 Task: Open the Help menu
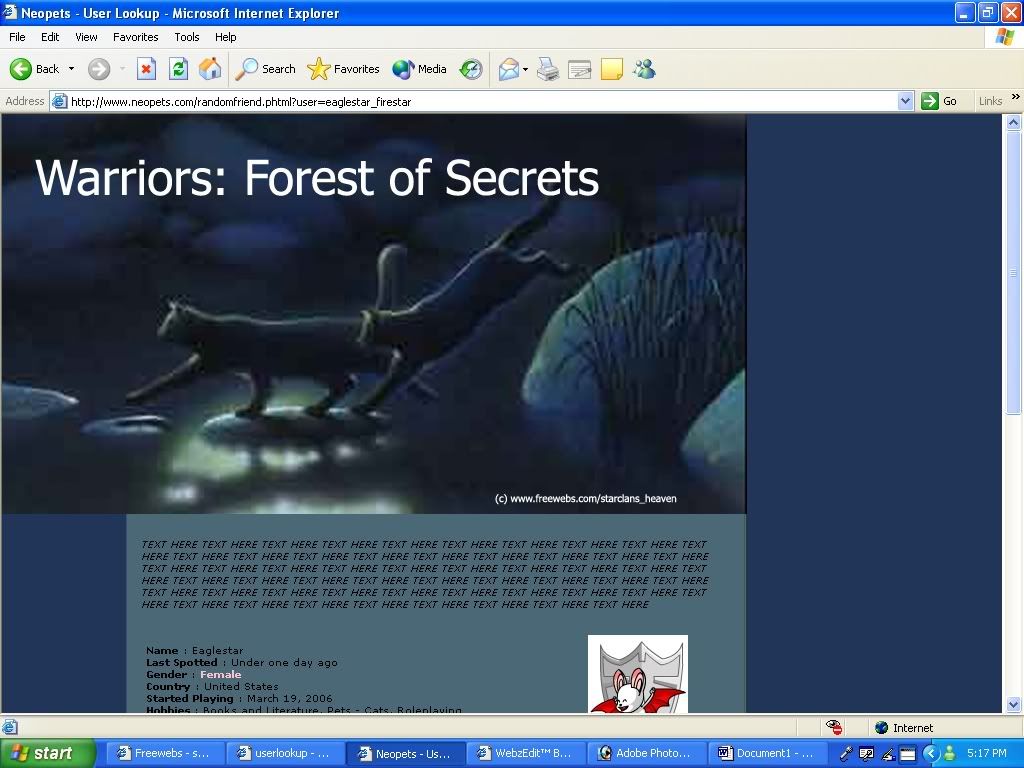click(x=225, y=37)
